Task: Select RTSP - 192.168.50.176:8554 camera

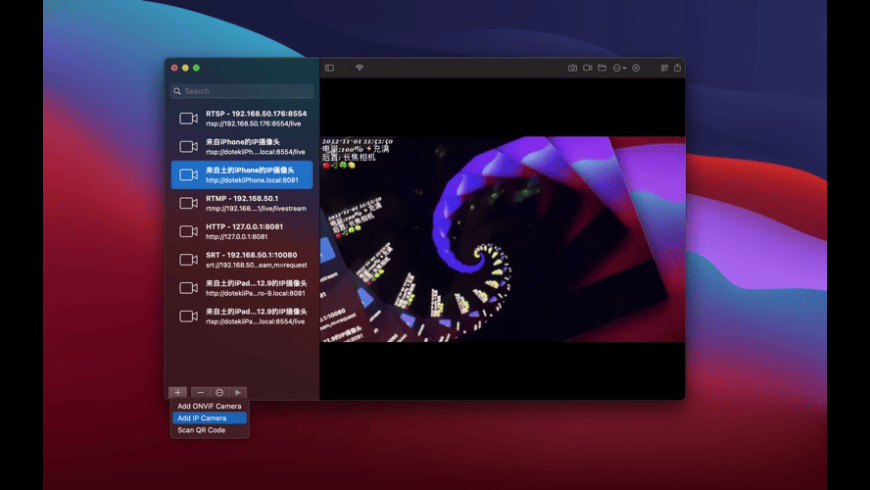Action: click(242, 118)
